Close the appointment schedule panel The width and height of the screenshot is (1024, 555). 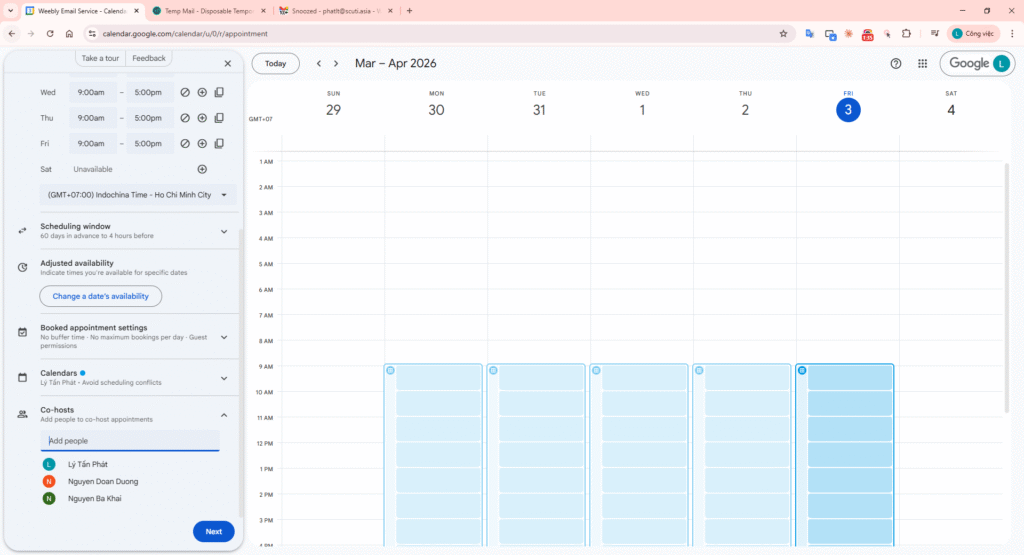[x=227, y=63]
